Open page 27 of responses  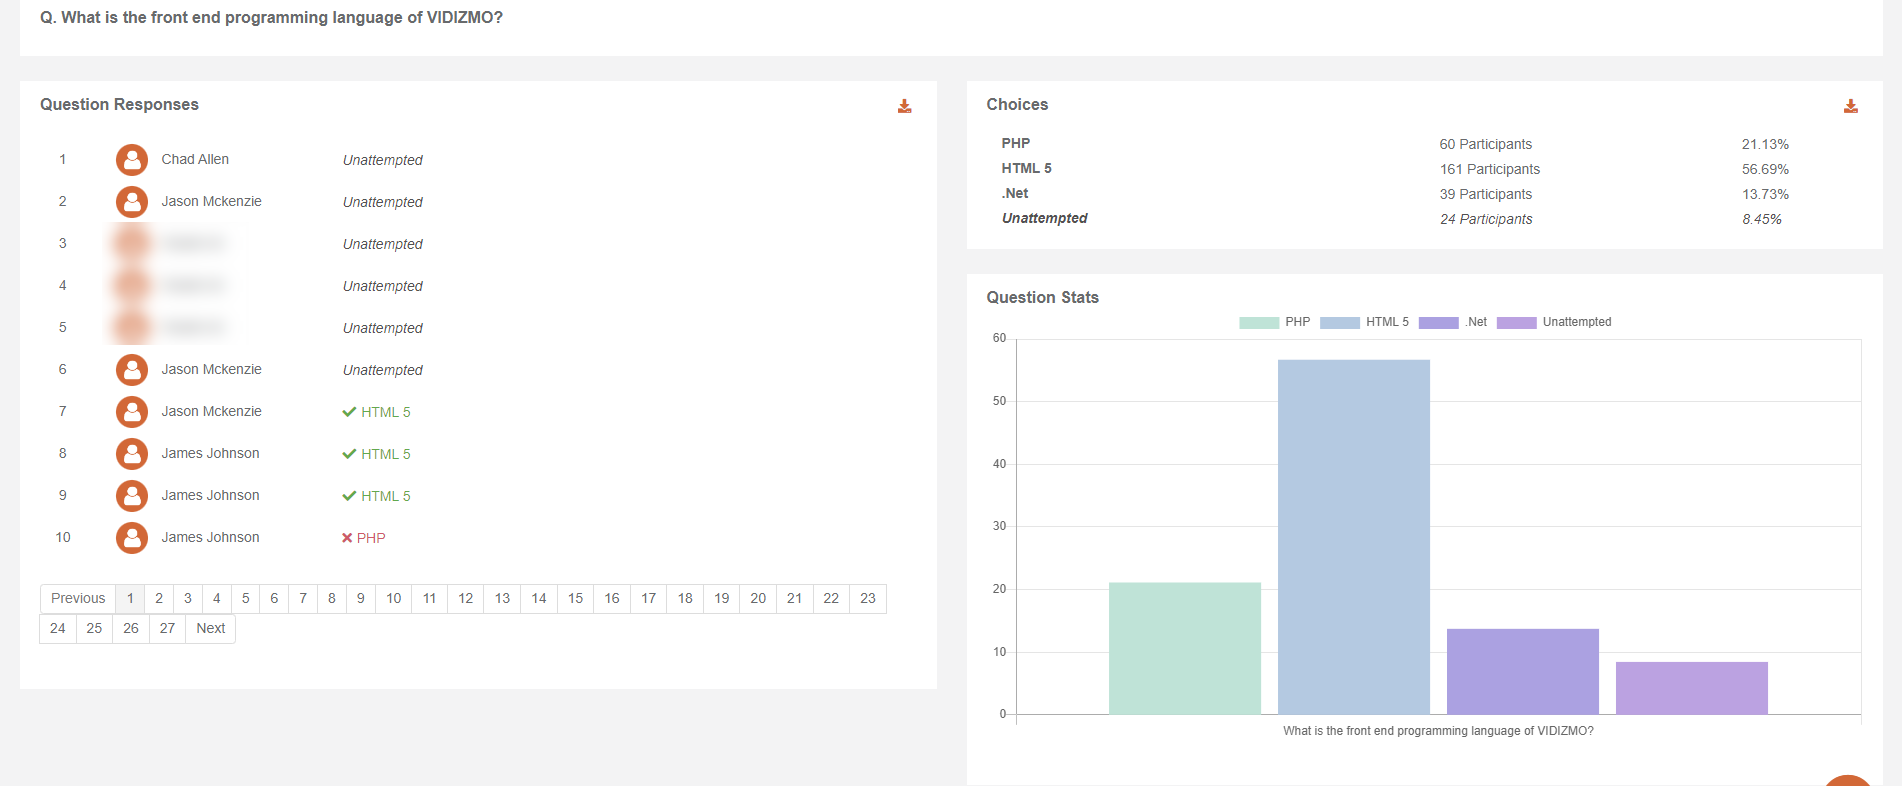(x=167, y=629)
